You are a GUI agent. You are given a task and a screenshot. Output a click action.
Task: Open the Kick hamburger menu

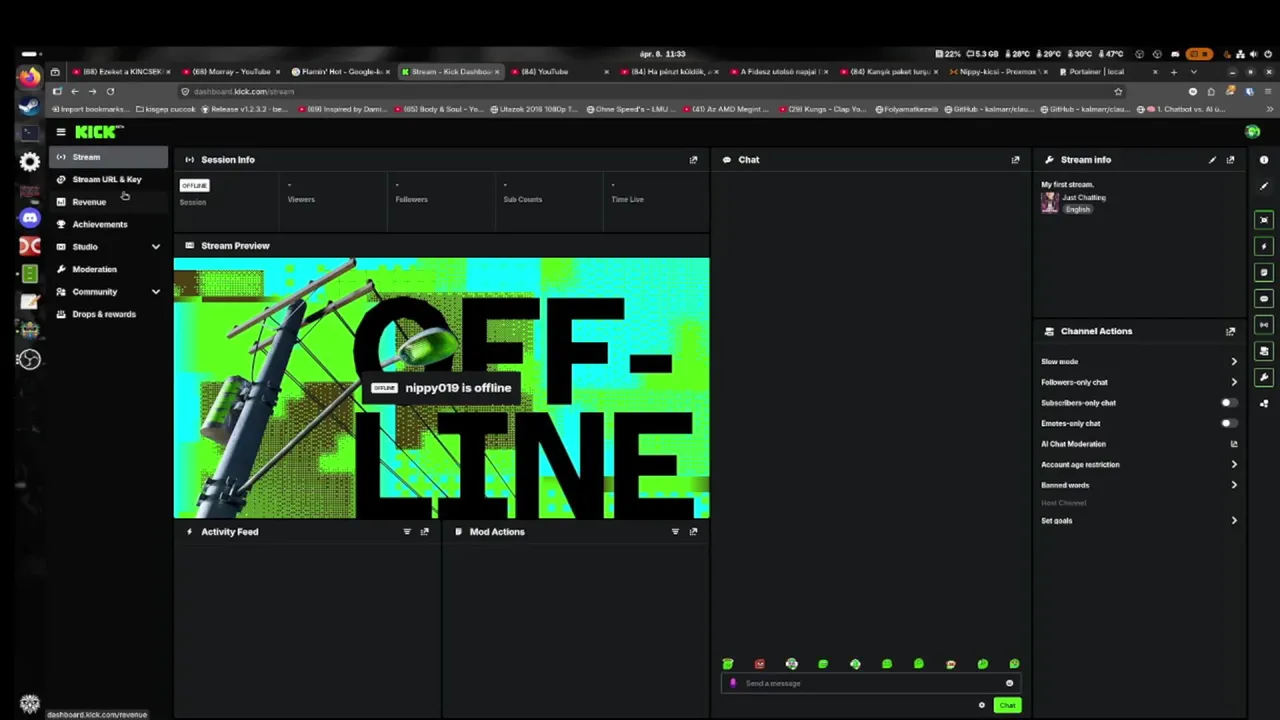tap(61, 132)
